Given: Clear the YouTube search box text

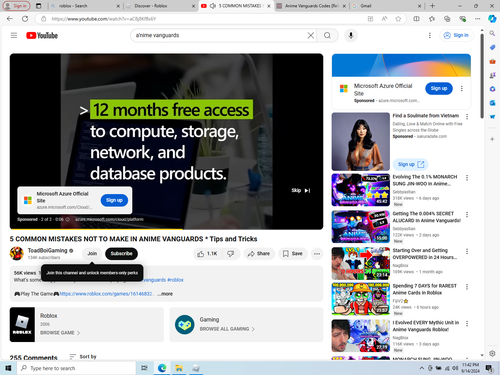Looking at the screenshot, I should (x=310, y=35).
